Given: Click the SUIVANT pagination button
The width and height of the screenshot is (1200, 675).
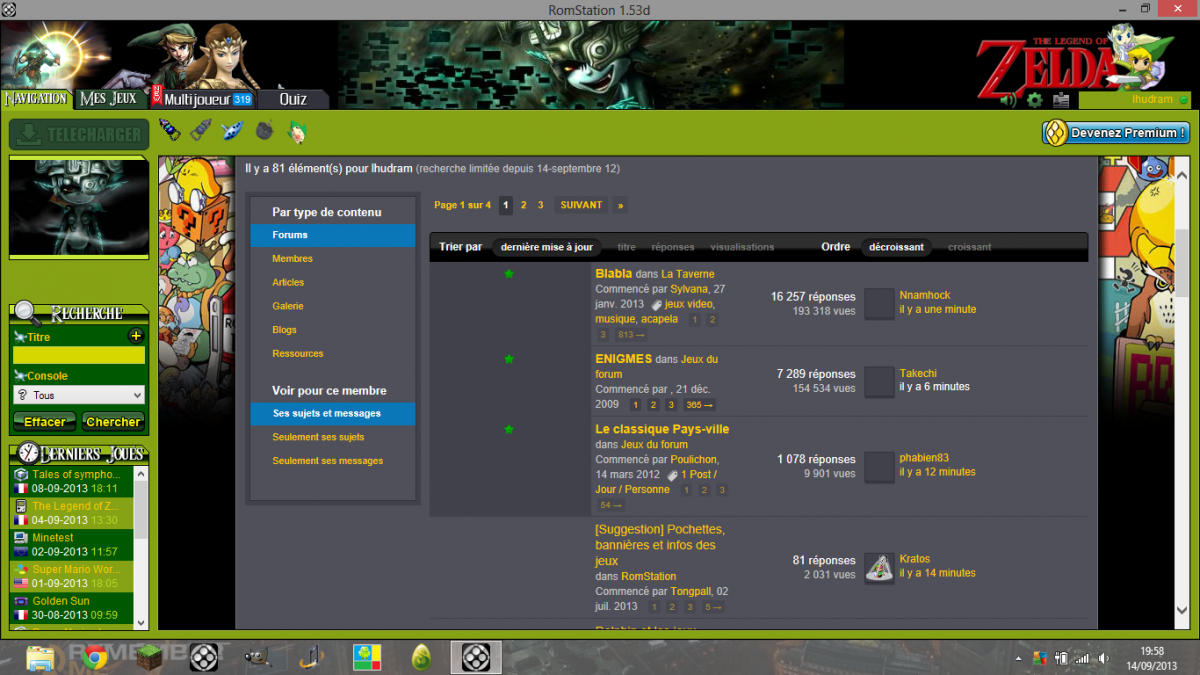Looking at the screenshot, I should (x=581, y=205).
